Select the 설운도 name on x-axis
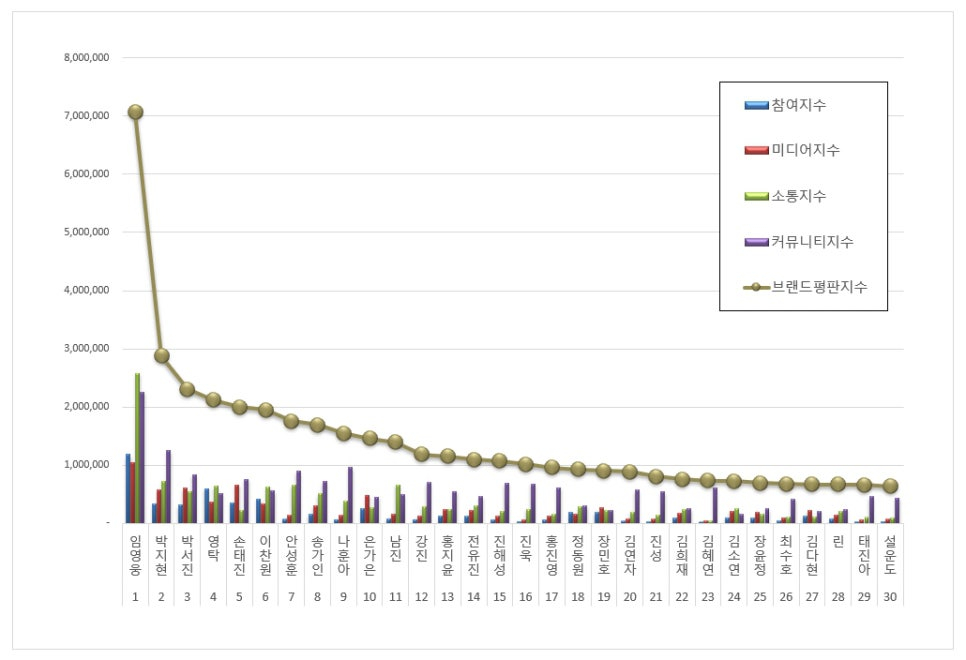Image resolution: width=966 pixels, height=660 pixels. 890,555
